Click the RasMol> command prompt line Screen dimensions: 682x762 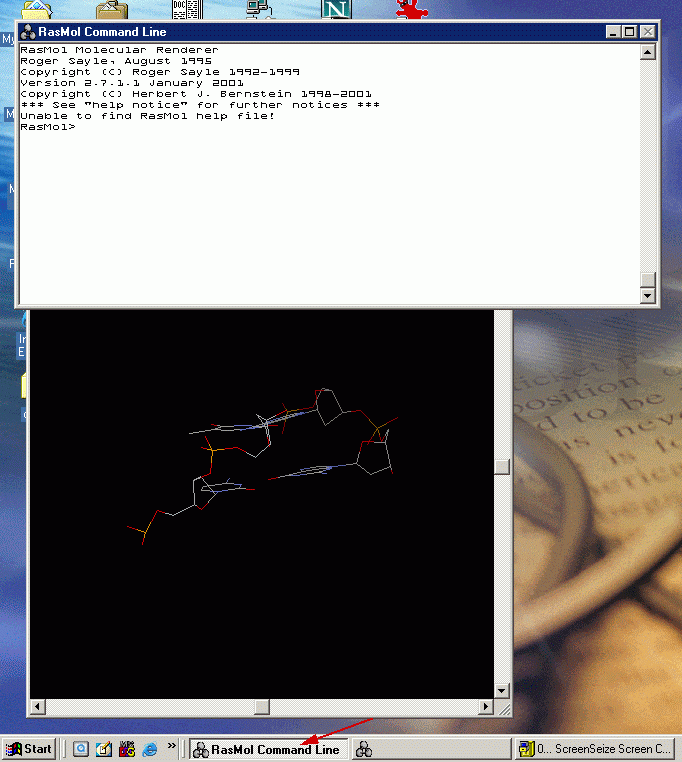tap(48, 127)
